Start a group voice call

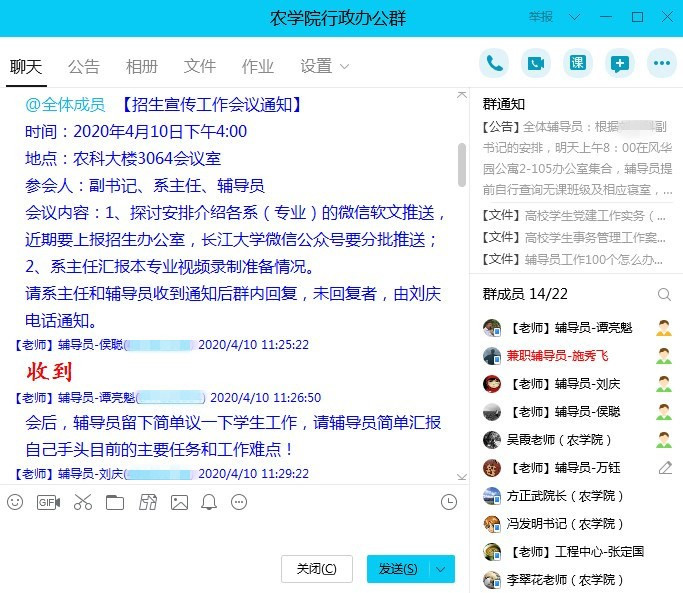(494, 64)
